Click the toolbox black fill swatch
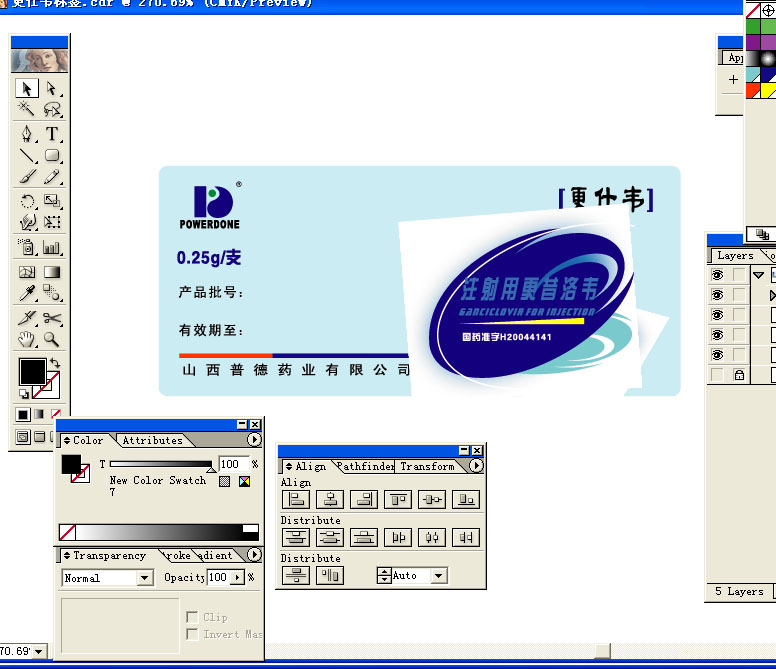 [x=33, y=372]
